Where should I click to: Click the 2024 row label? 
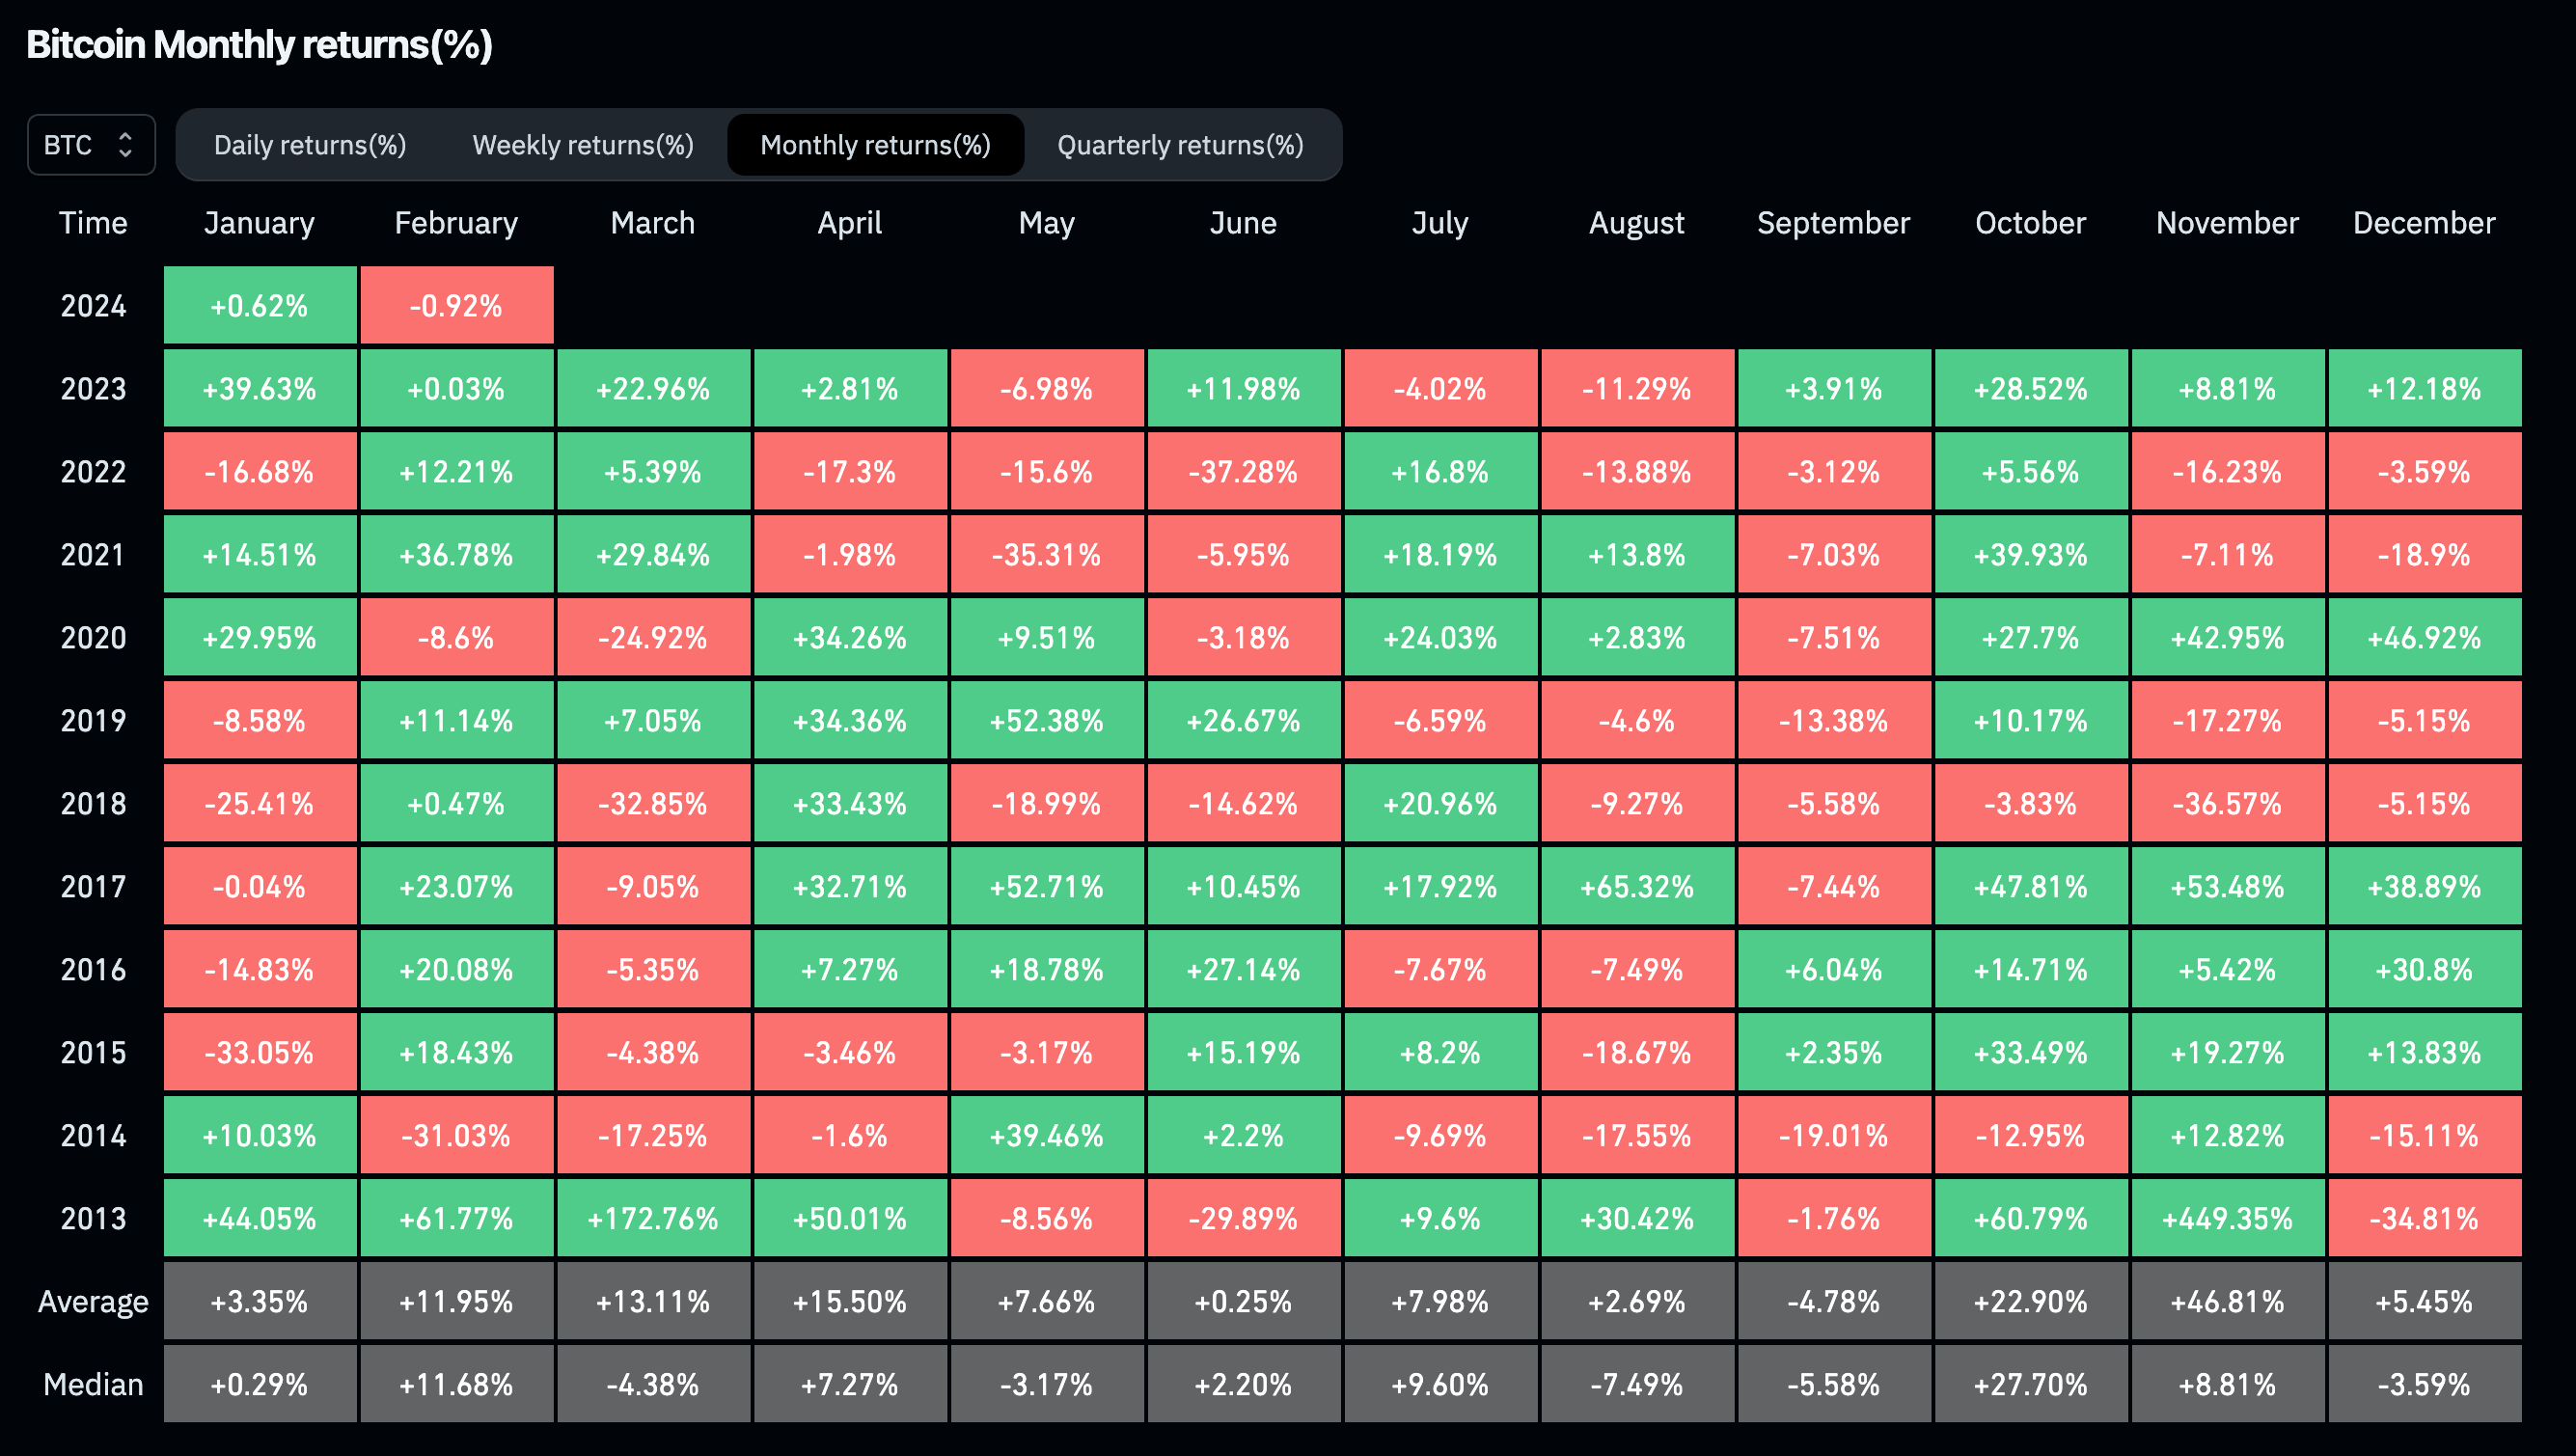(x=93, y=305)
